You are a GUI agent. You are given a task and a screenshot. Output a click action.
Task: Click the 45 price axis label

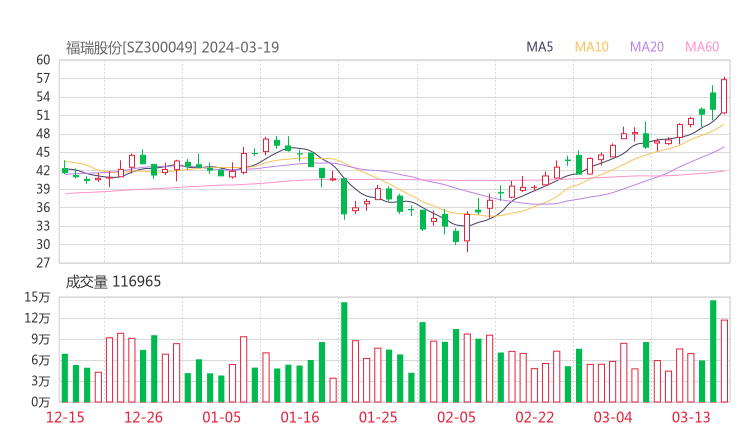[x=43, y=152]
